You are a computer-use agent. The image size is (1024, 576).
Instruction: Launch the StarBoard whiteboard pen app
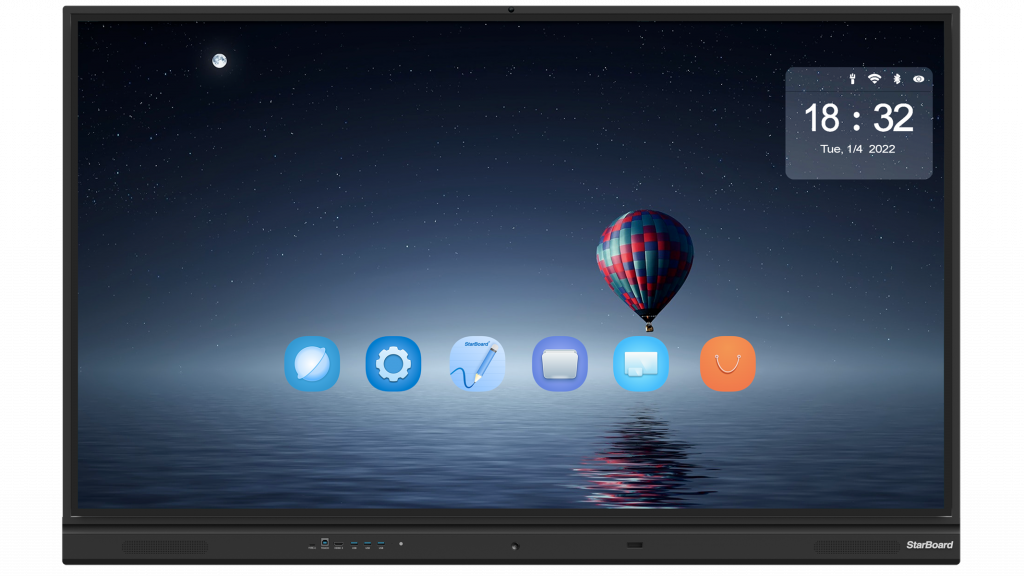tap(477, 364)
